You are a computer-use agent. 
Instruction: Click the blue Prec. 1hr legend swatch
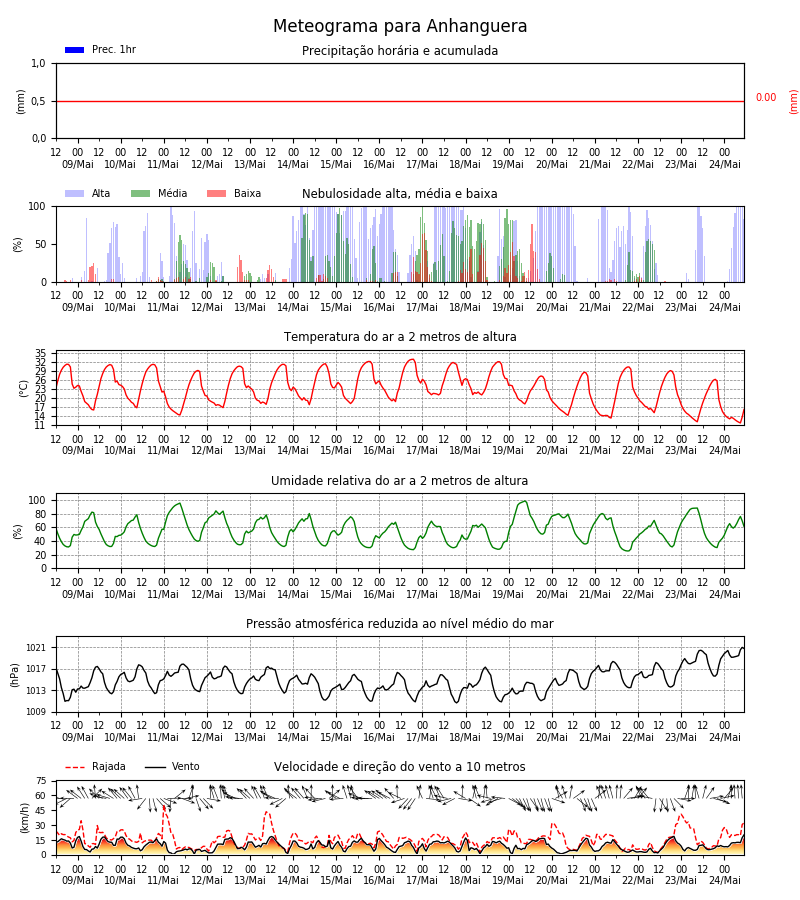[x=75, y=50]
